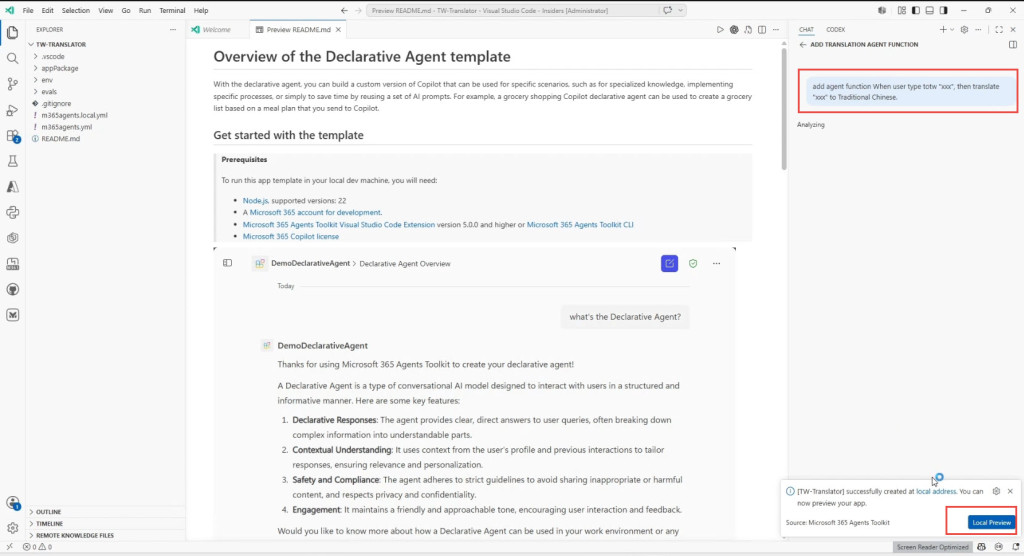Open notifications bell in status bar
1024x556 pixels.
(1016, 547)
